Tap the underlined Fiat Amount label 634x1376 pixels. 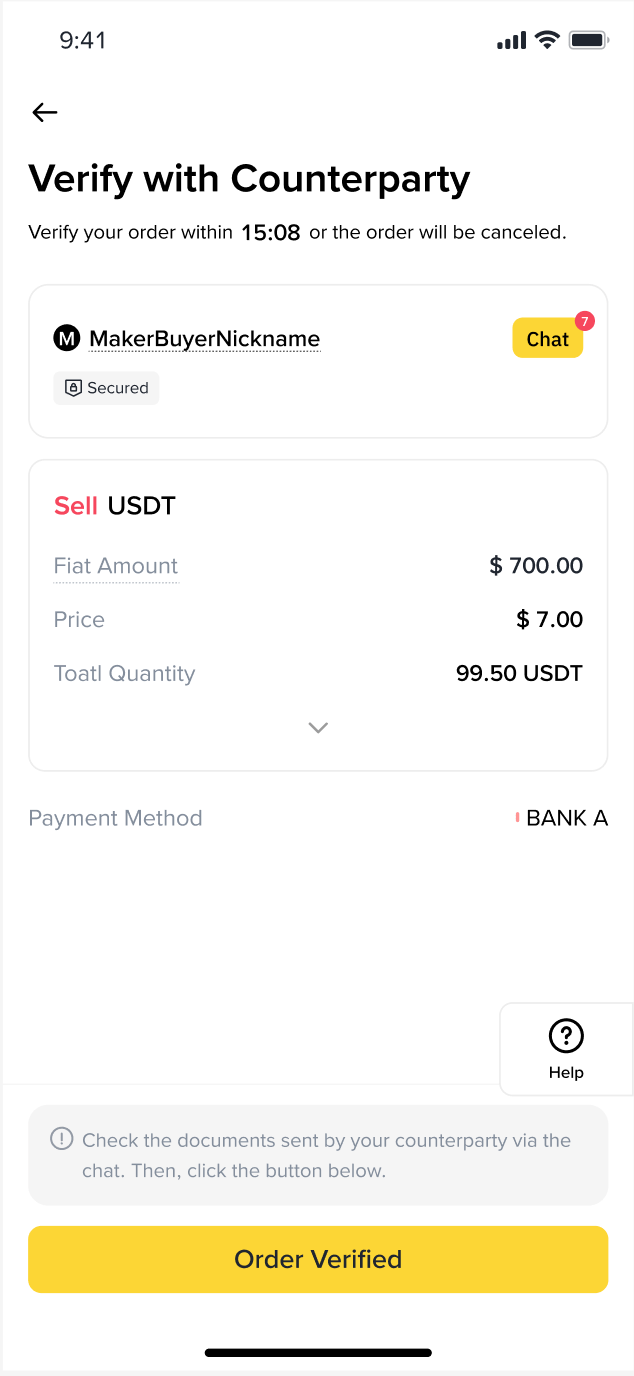pos(116,566)
